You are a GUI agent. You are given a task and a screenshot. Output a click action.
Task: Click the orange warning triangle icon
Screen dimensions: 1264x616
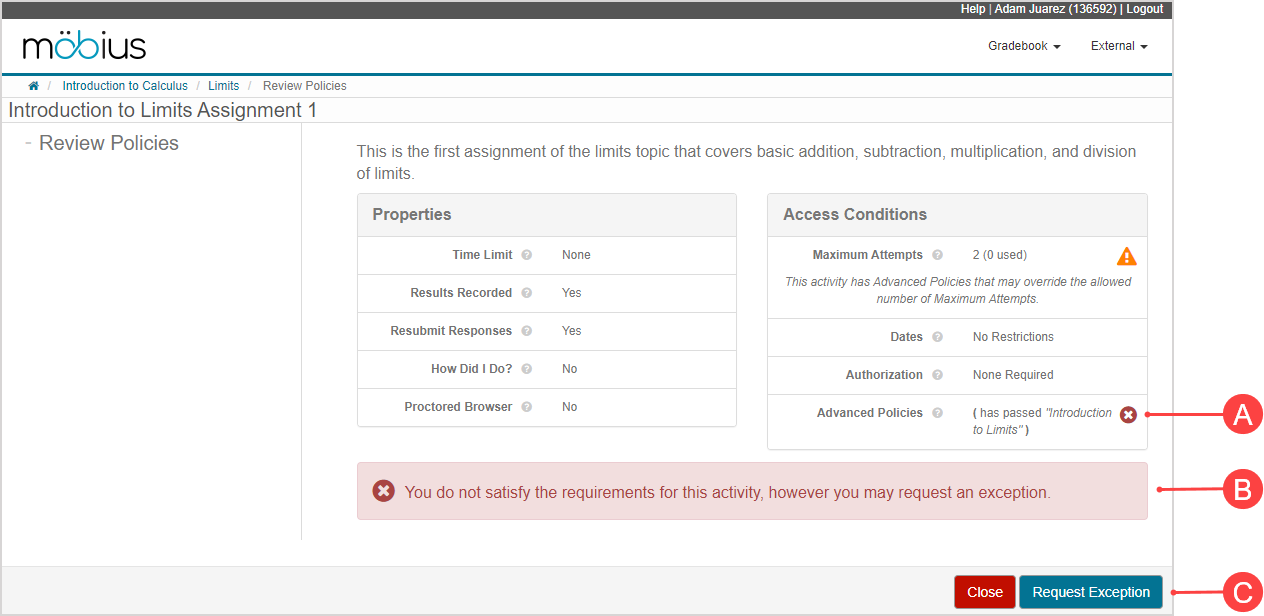click(x=1126, y=255)
